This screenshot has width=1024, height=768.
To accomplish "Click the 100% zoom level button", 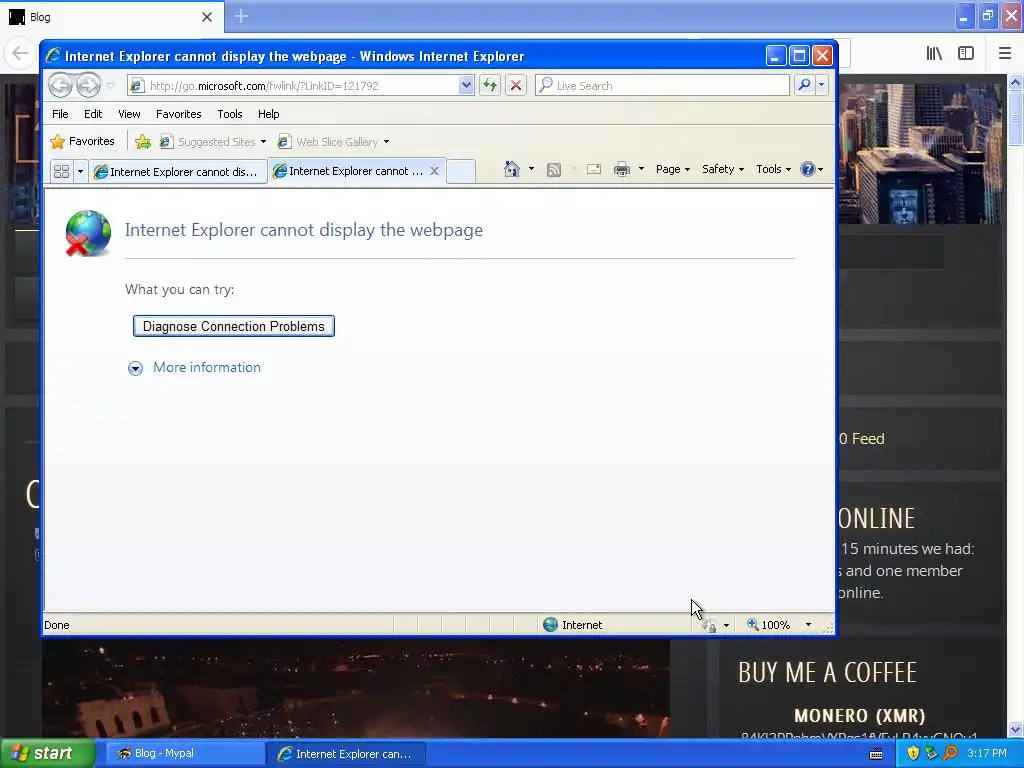I will (x=769, y=625).
